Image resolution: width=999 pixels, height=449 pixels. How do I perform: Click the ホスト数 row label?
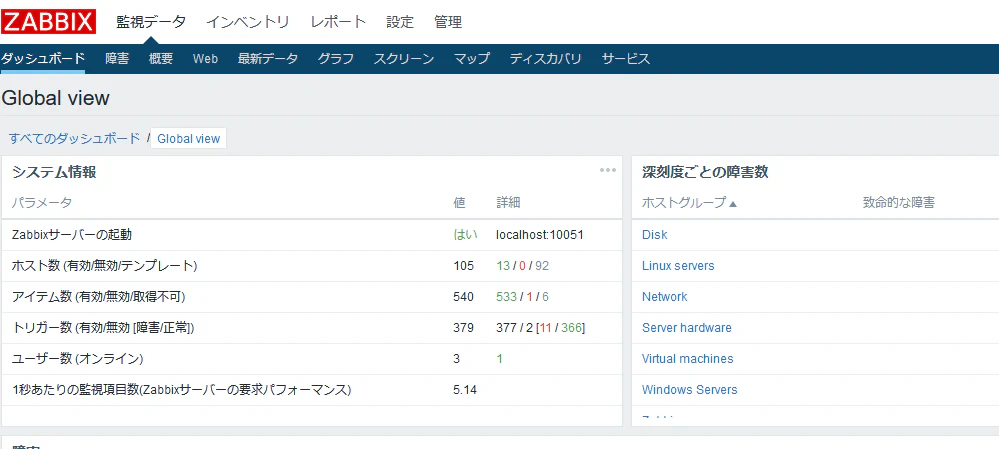(104, 266)
